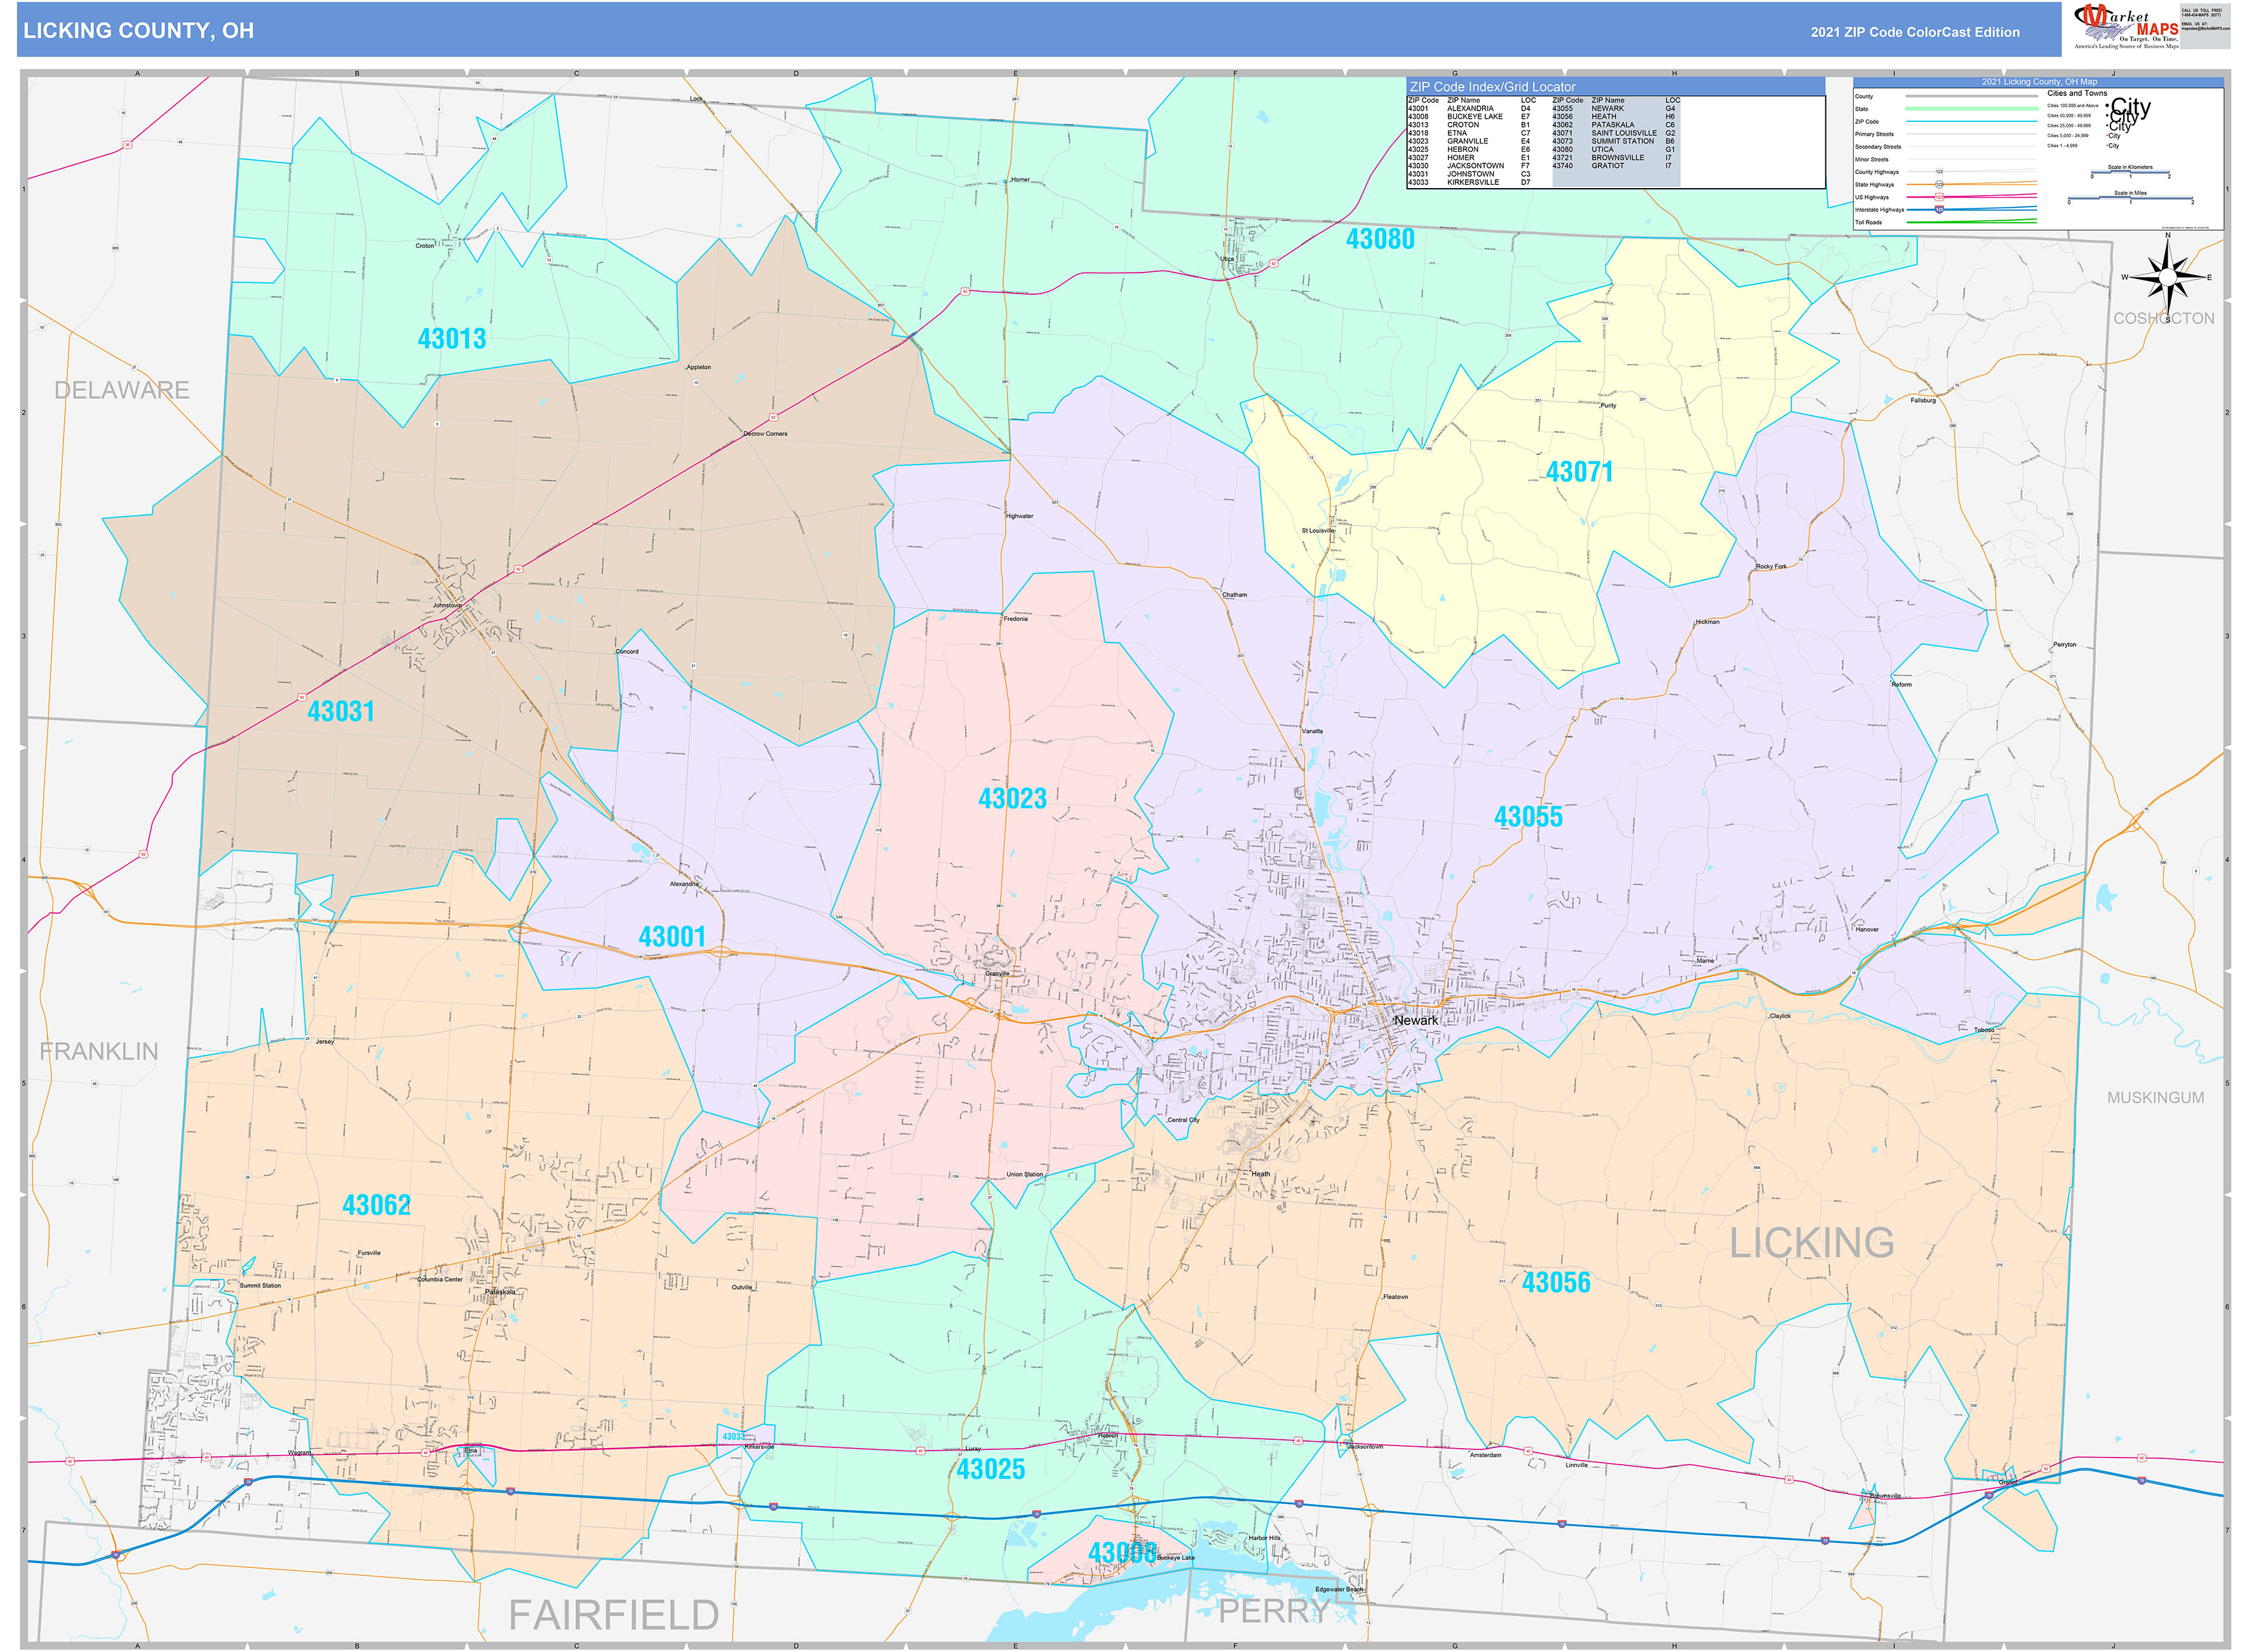The height and width of the screenshot is (1652, 2242).
Task: Click the County Highways square marker in the legend
Action: click(x=1938, y=172)
